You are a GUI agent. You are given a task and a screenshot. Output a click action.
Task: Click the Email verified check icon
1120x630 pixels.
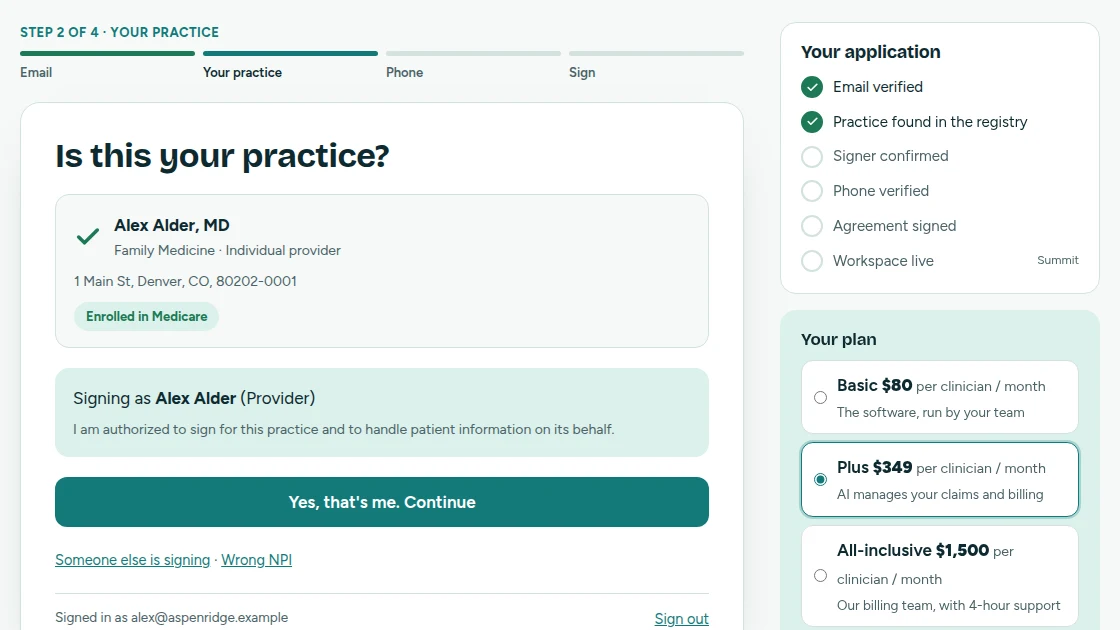pyautogui.click(x=811, y=87)
